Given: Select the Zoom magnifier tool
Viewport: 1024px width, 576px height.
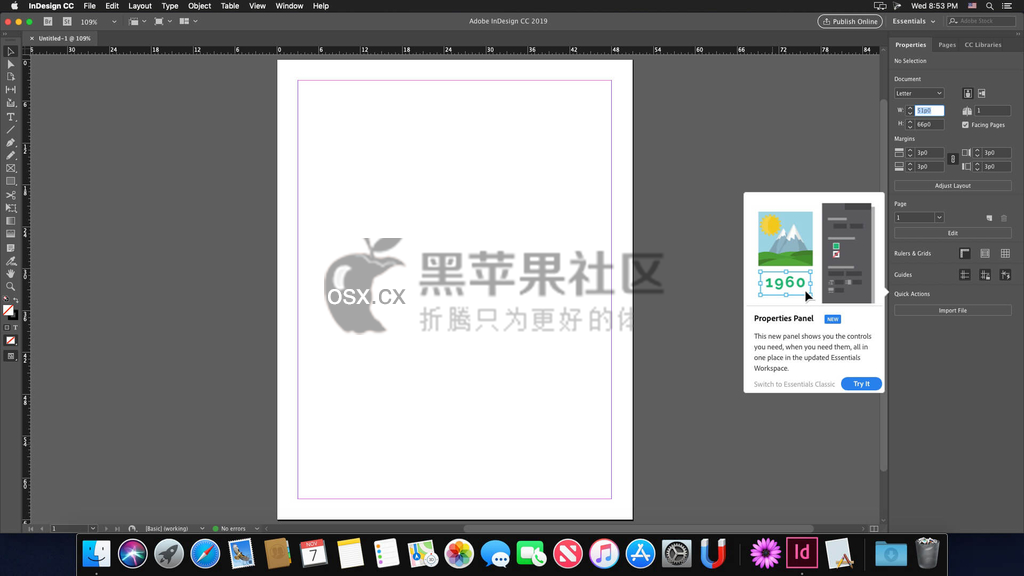Looking at the screenshot, I should pyautogui.click(x=10, y=287).
